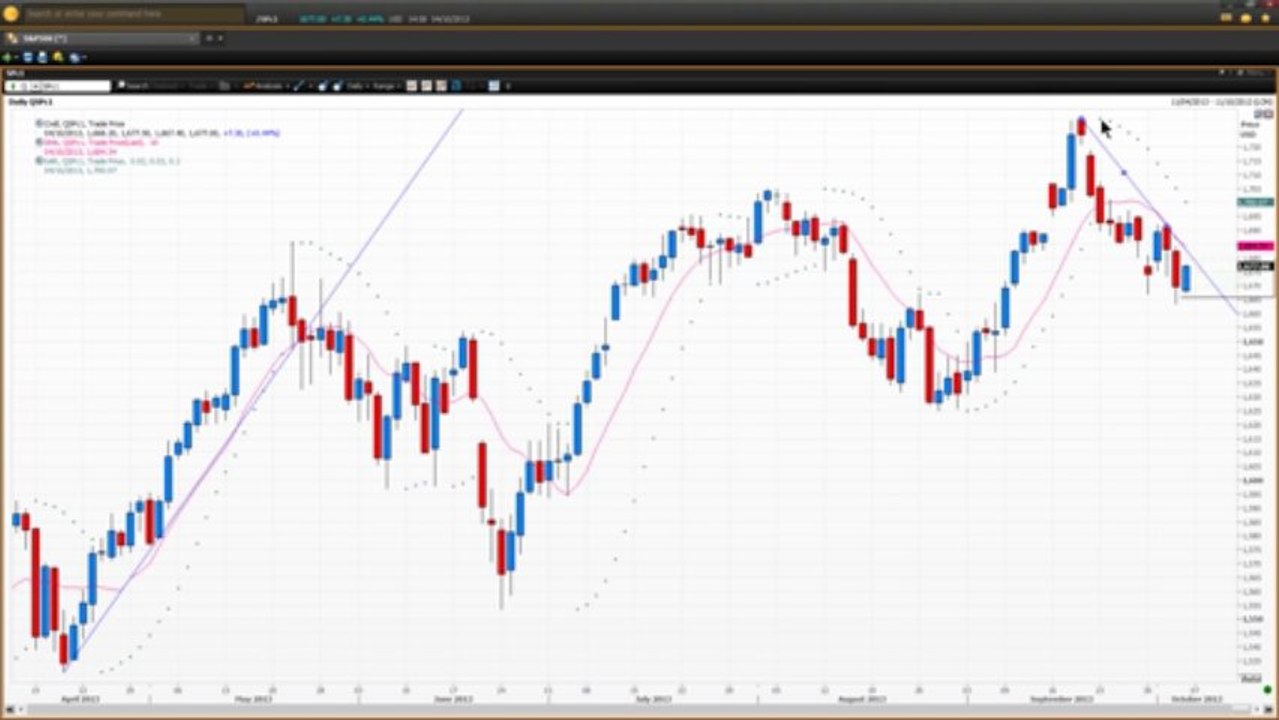The image size is (1279, 720).
Task: Click the pink SMA value tag on price axis
Action: pyautogui.click(x=1255, y=245)
